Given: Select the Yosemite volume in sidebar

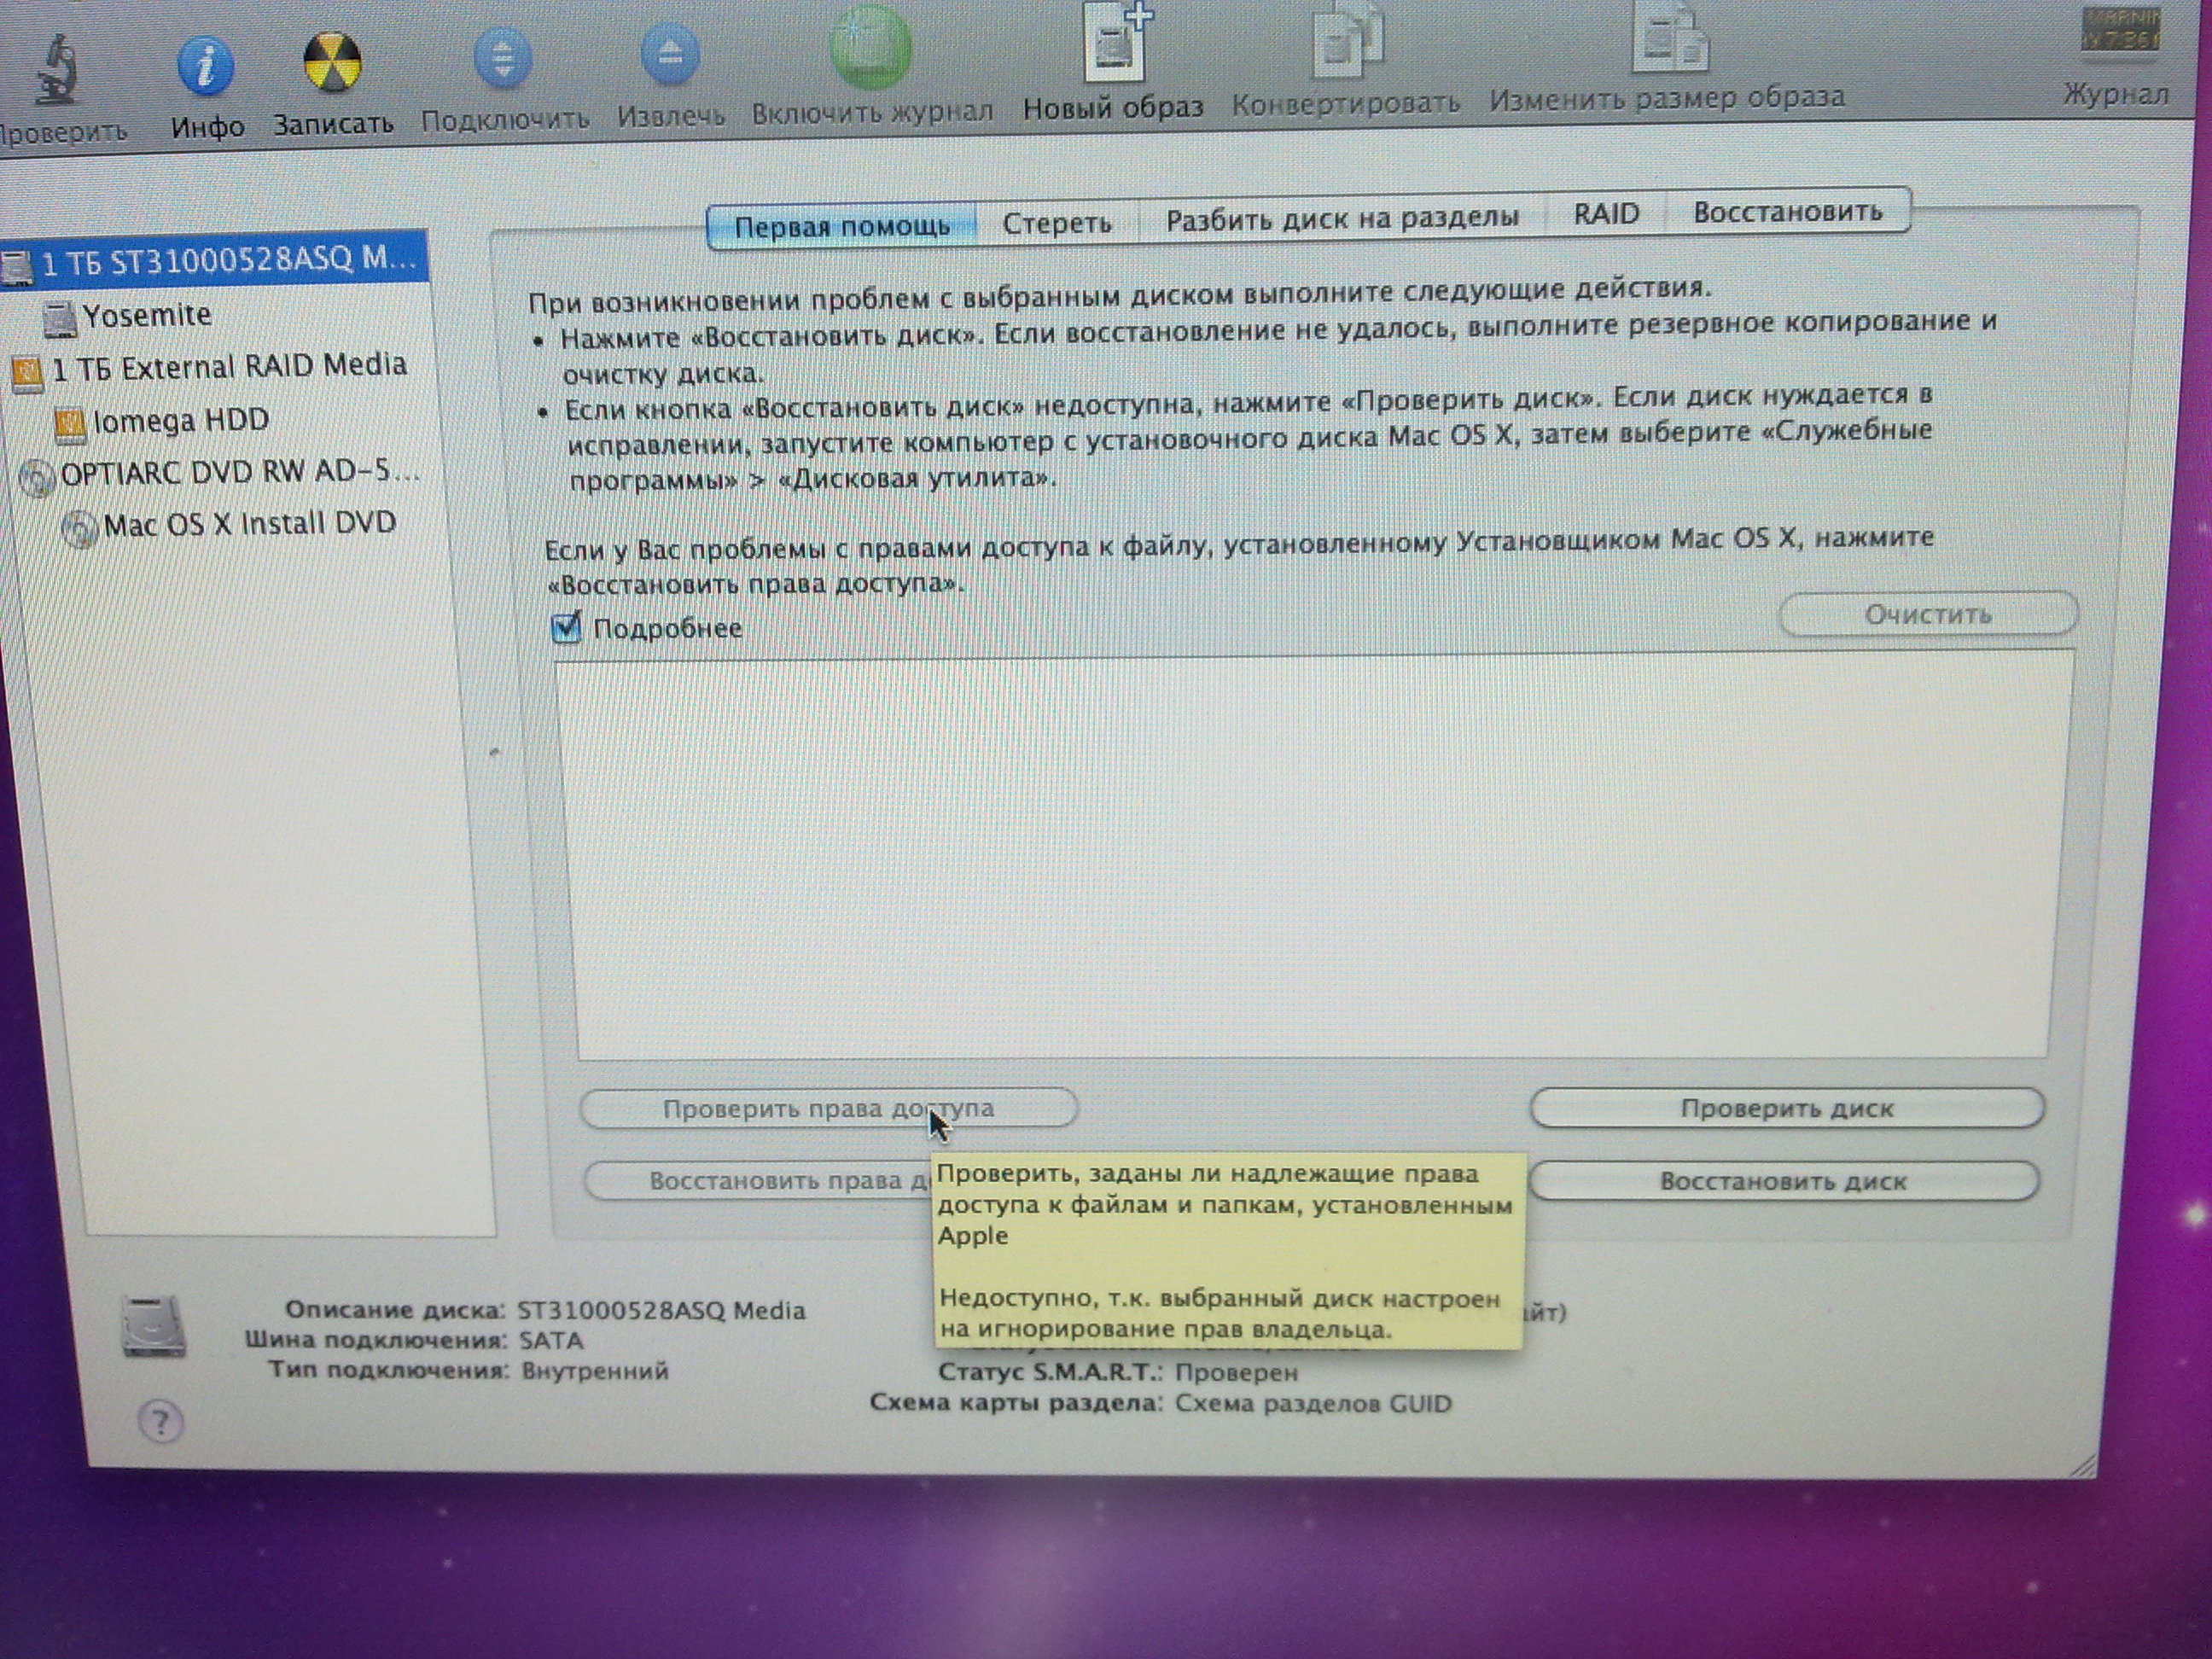Looking at the screenshot, I should click(146, 316).
